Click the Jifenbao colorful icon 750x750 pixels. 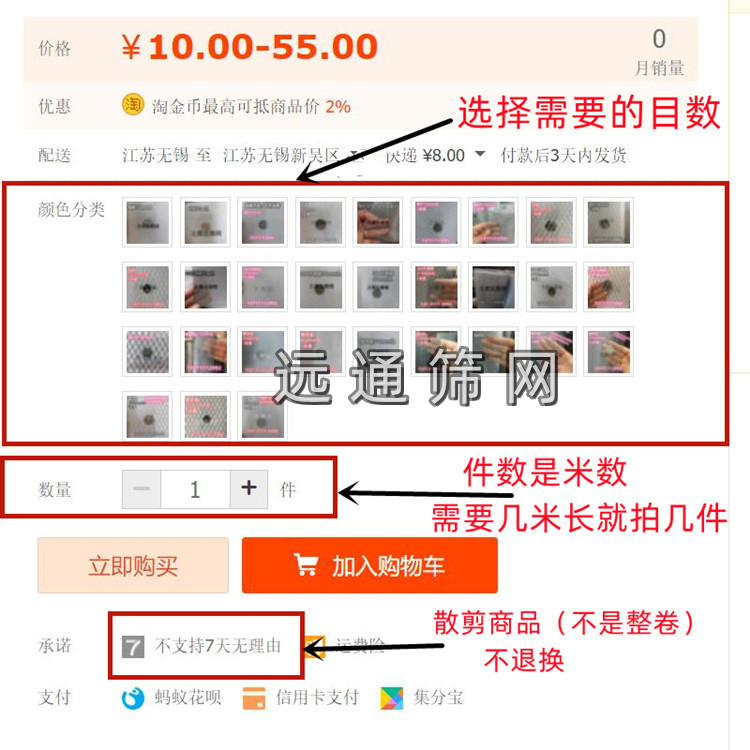[x=392, y=698]
